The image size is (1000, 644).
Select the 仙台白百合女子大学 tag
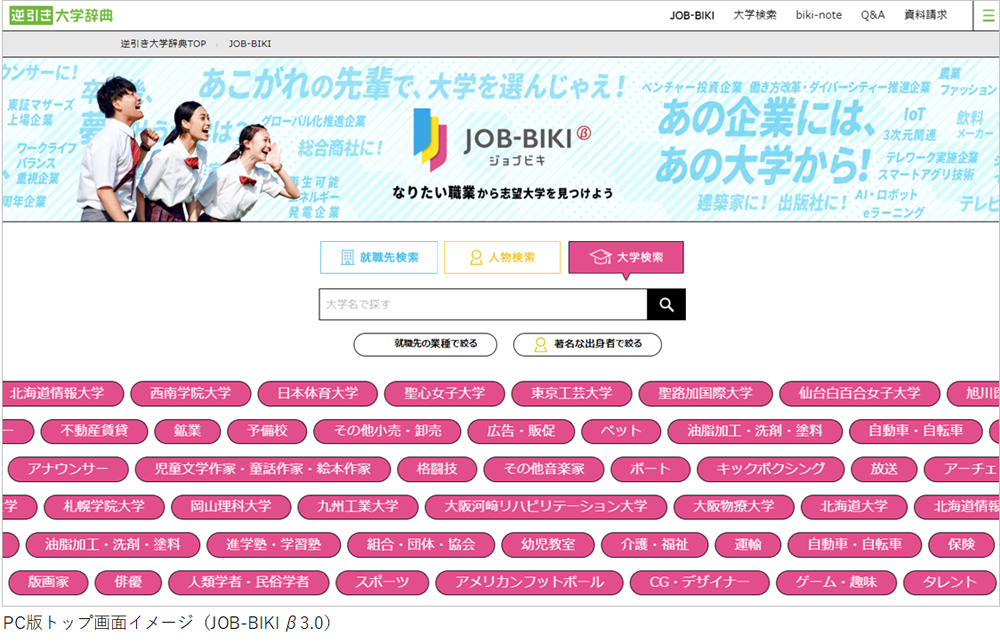[860, 393]
